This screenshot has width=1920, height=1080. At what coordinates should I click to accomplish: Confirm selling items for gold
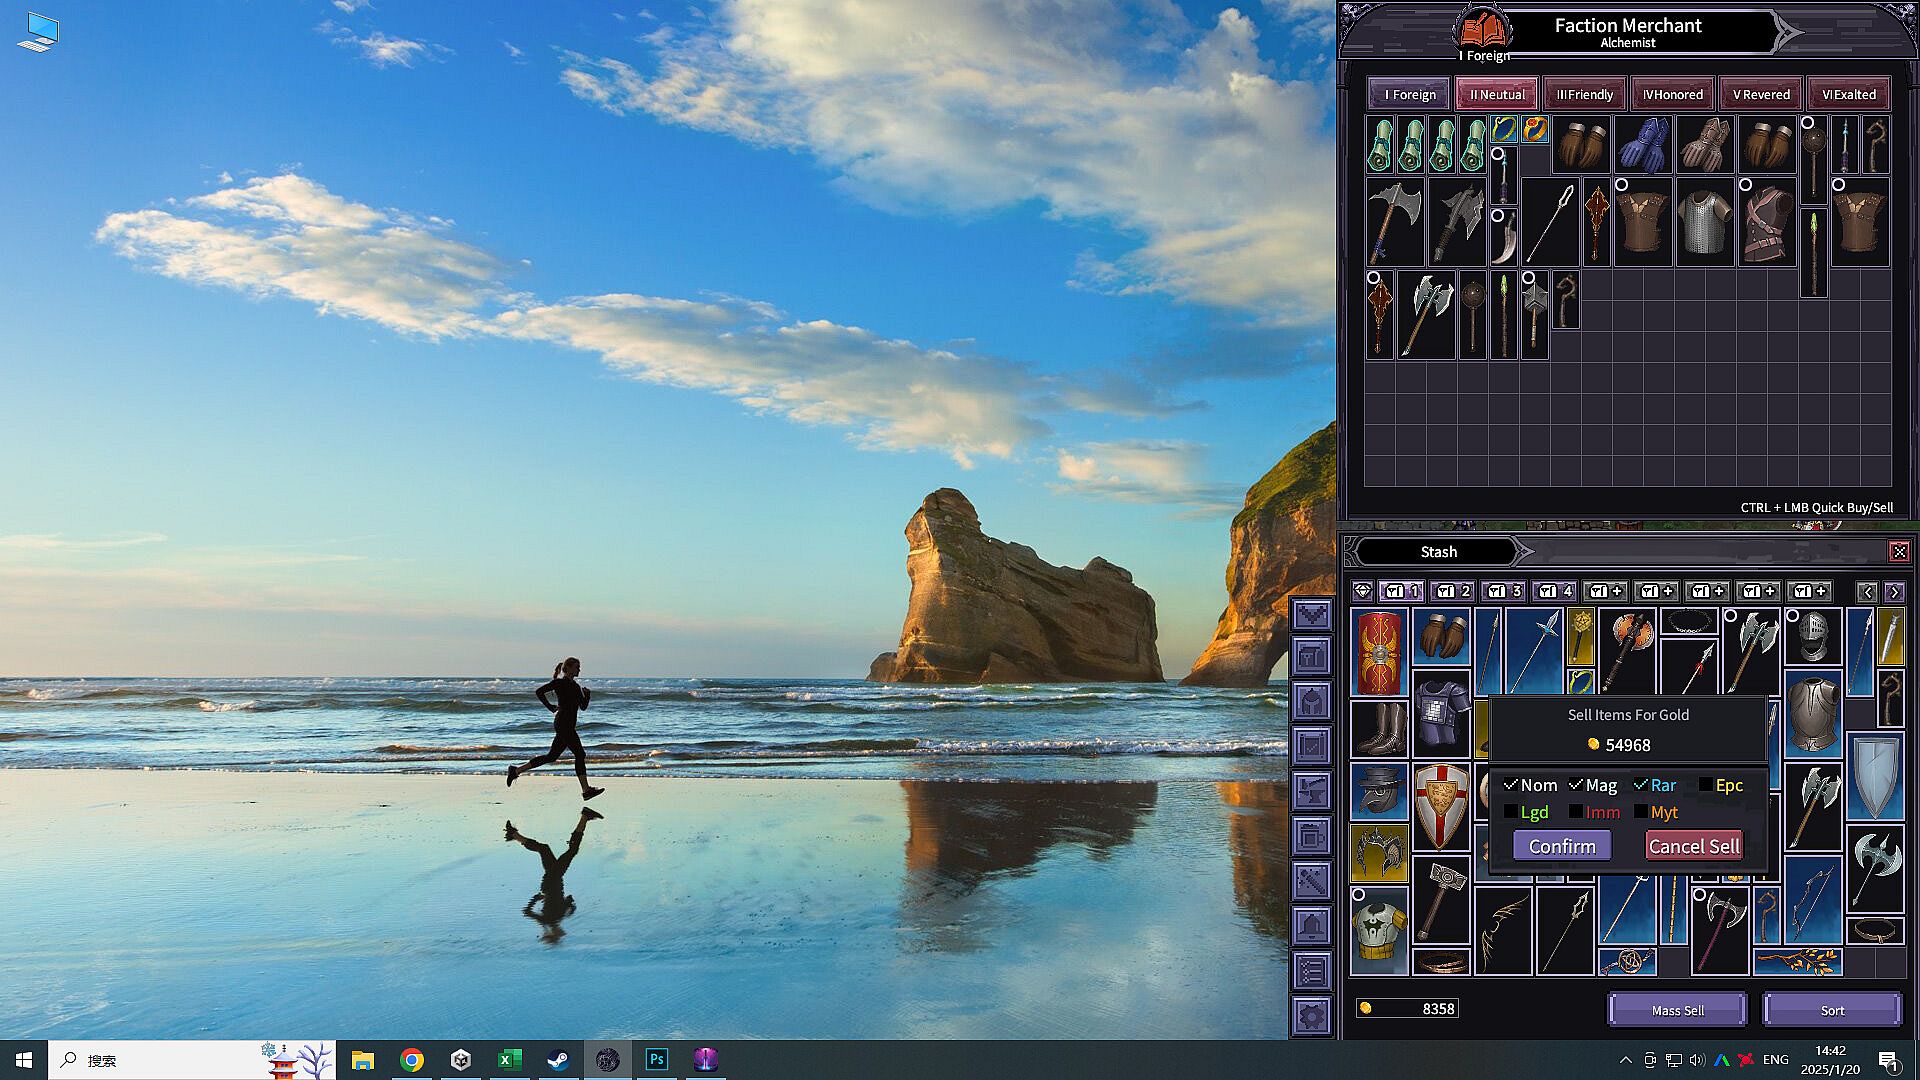coord(1561,846)
